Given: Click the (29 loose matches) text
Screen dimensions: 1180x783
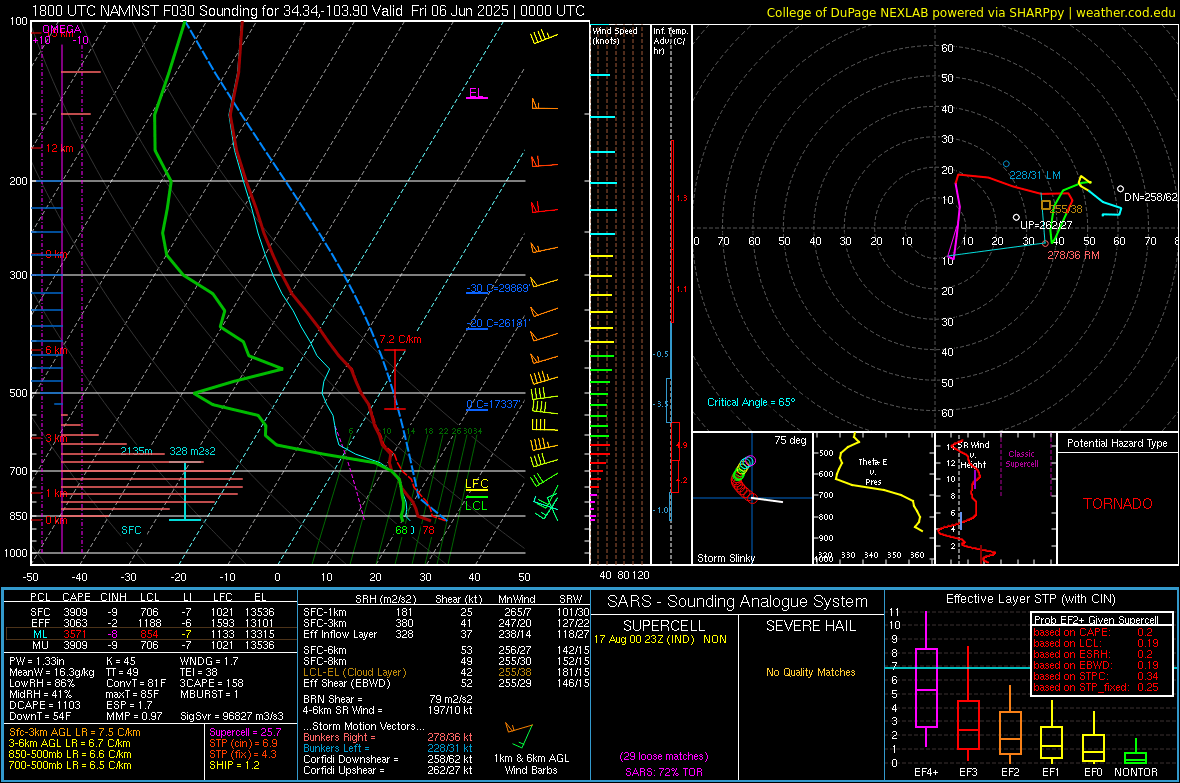Looking at the screenshot, I should pos(664,756).
